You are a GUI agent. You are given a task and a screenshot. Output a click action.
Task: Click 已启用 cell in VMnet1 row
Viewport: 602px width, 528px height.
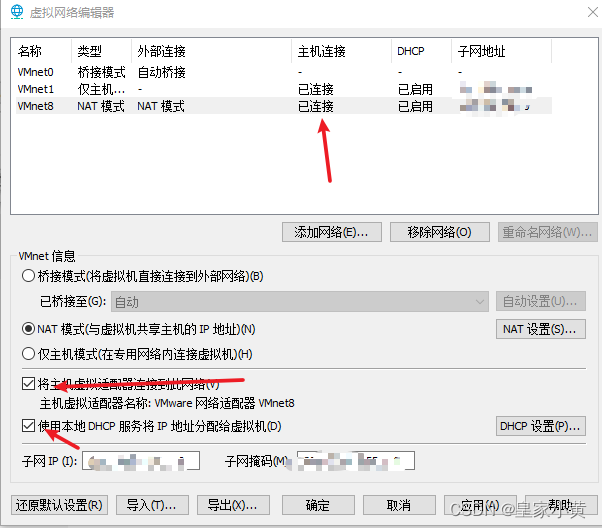(x=415, y=89)
